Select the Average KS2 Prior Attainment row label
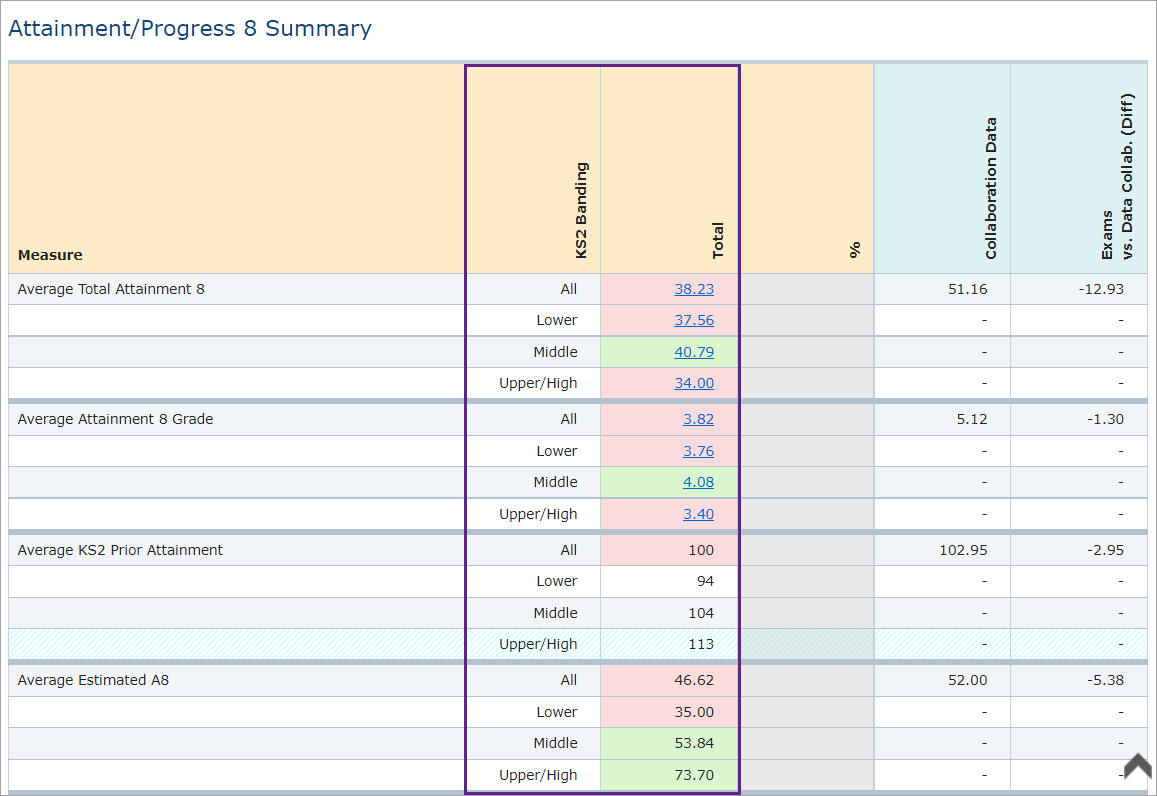 click(x=120, y=550)
